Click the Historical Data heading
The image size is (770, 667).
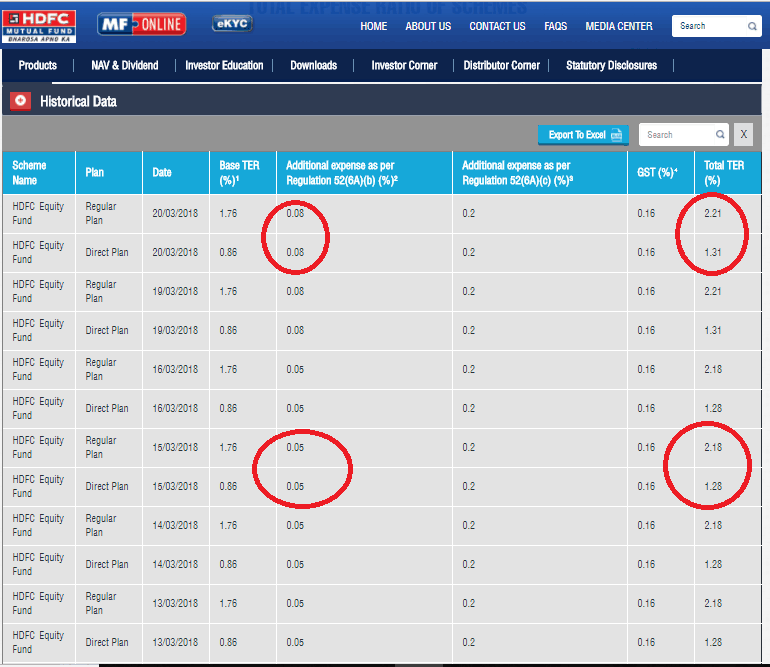click(78, 101)
